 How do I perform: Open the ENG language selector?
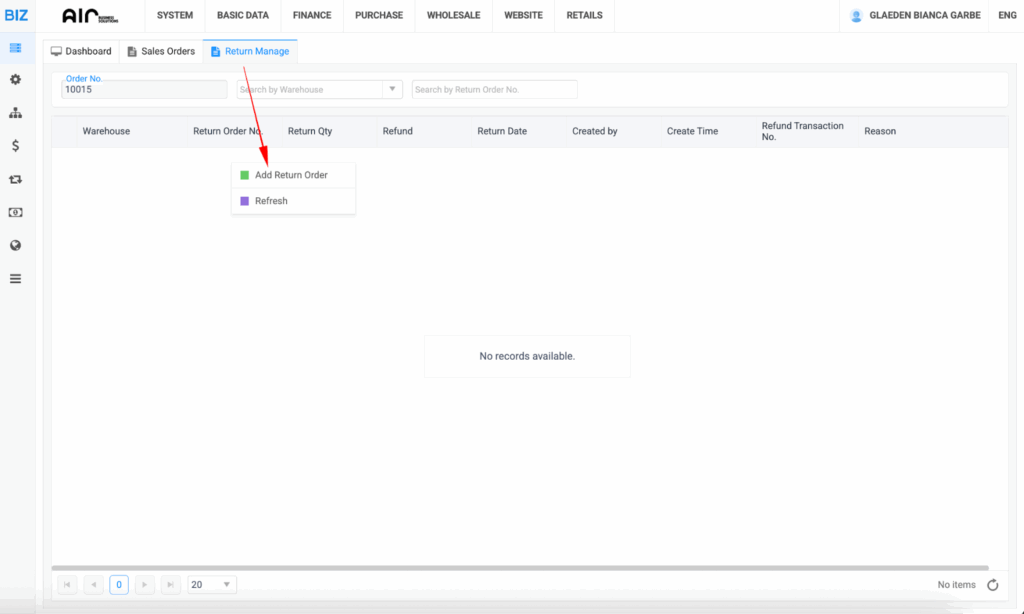[x=1007, y=16]
